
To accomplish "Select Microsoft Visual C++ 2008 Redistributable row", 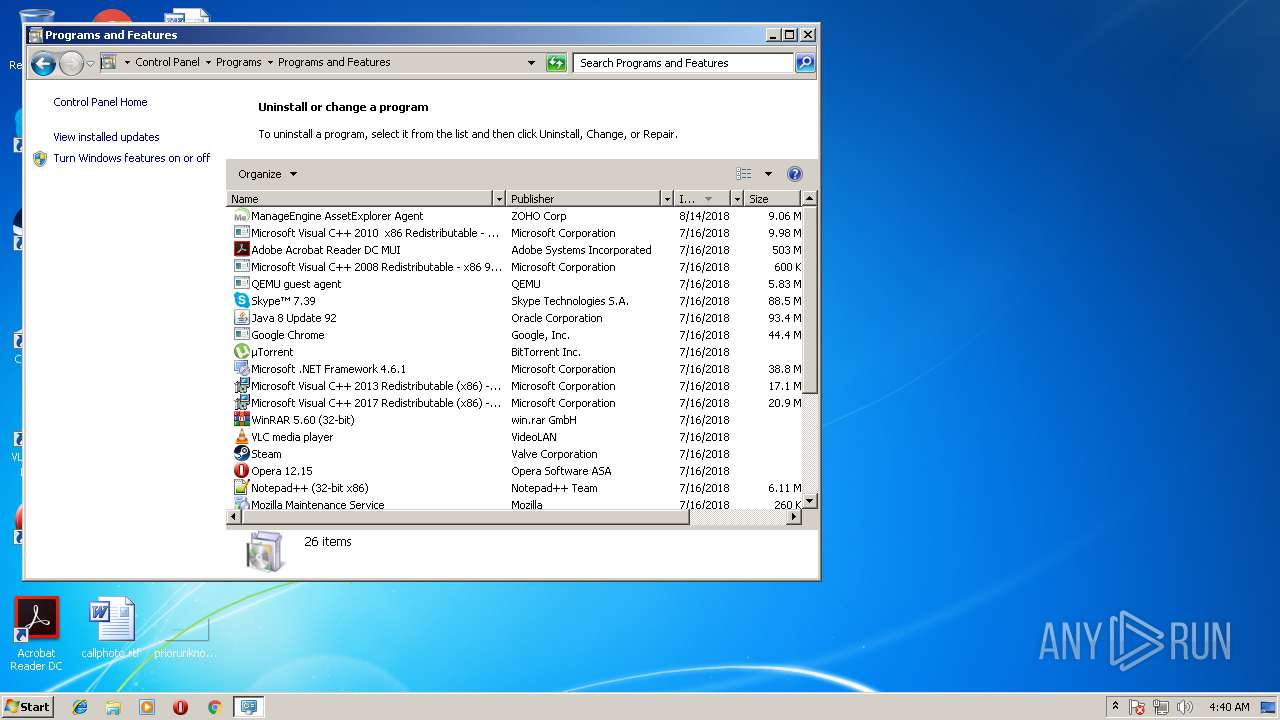I will pyautogui.click(x=516, y=267).
